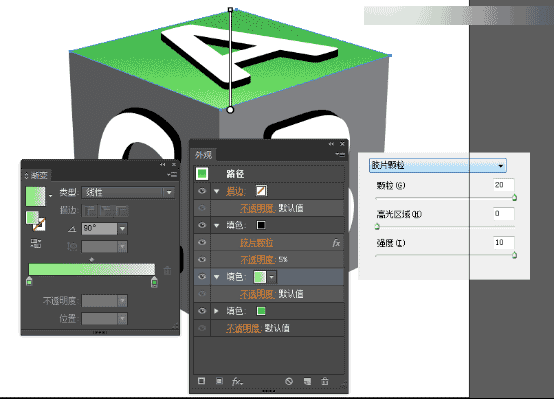Click the cycle arrows icon on the 渐变 tab
Screen dimensions: 554x399
click(x=26, y=175)
